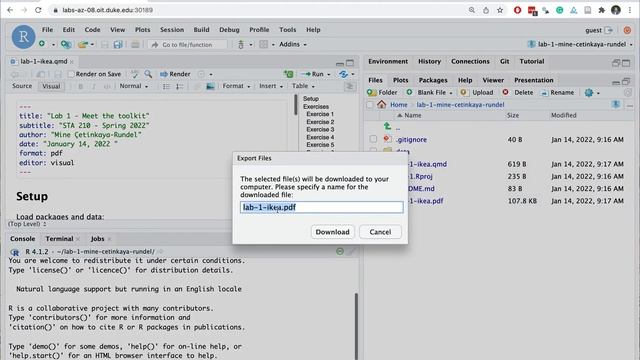
Task: Click the print document icon
Action: [x=135, y=44]
